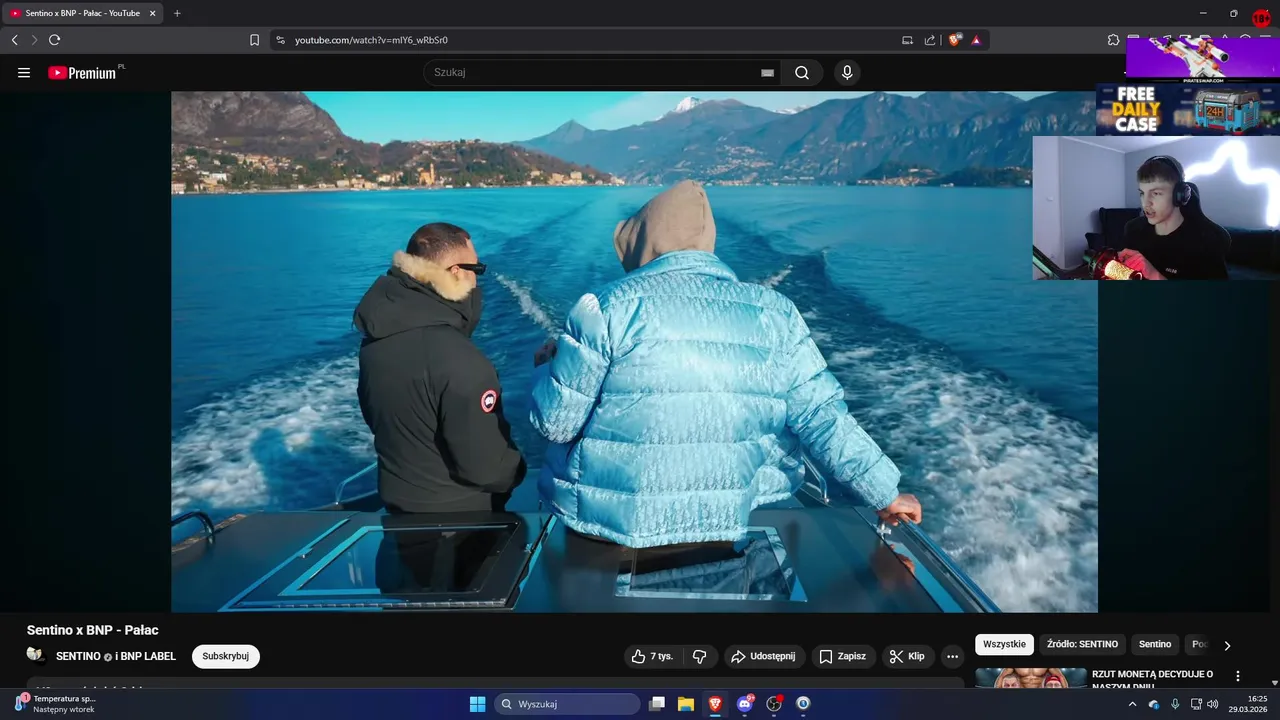The height and width of the screenshot is (720, 1280).
Task: Click the YouTube search magnifier button
Action: [x=802, y=73]
